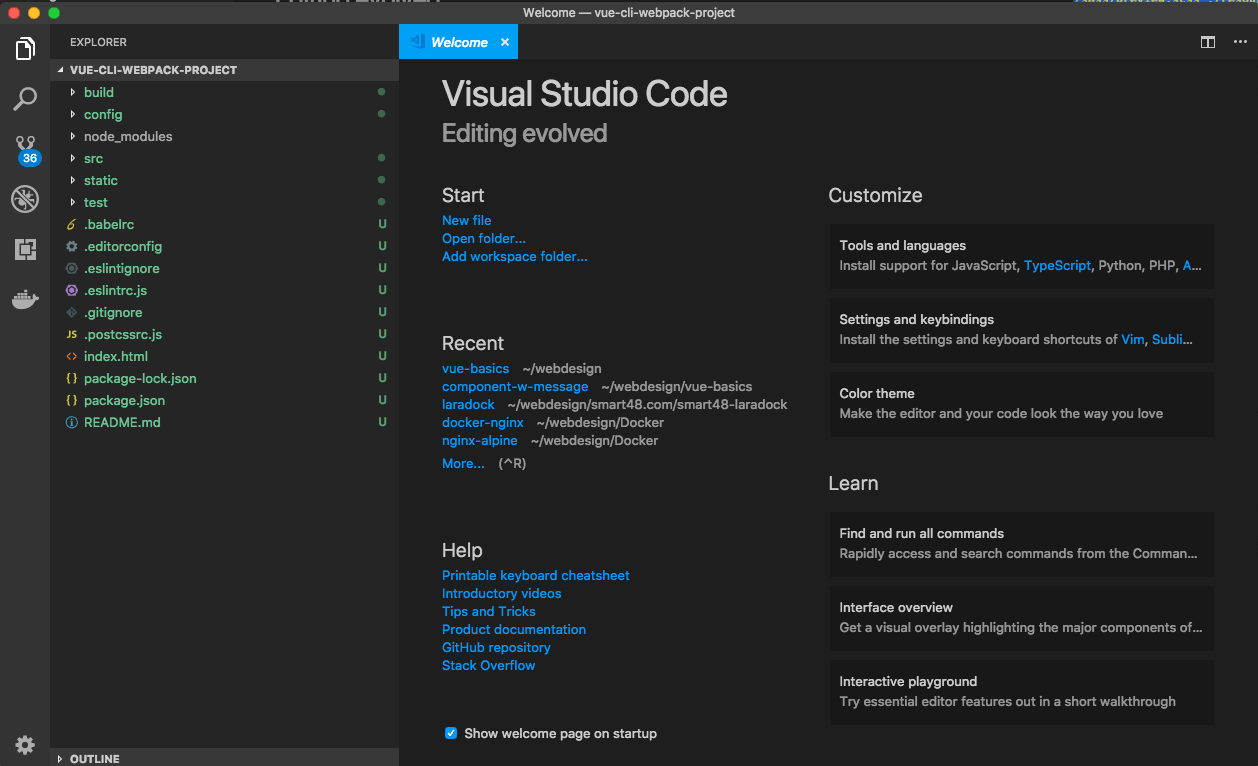Open recent vue-basics project
This screenshot has height=766, width=1258.
click(x=476, y=368)
